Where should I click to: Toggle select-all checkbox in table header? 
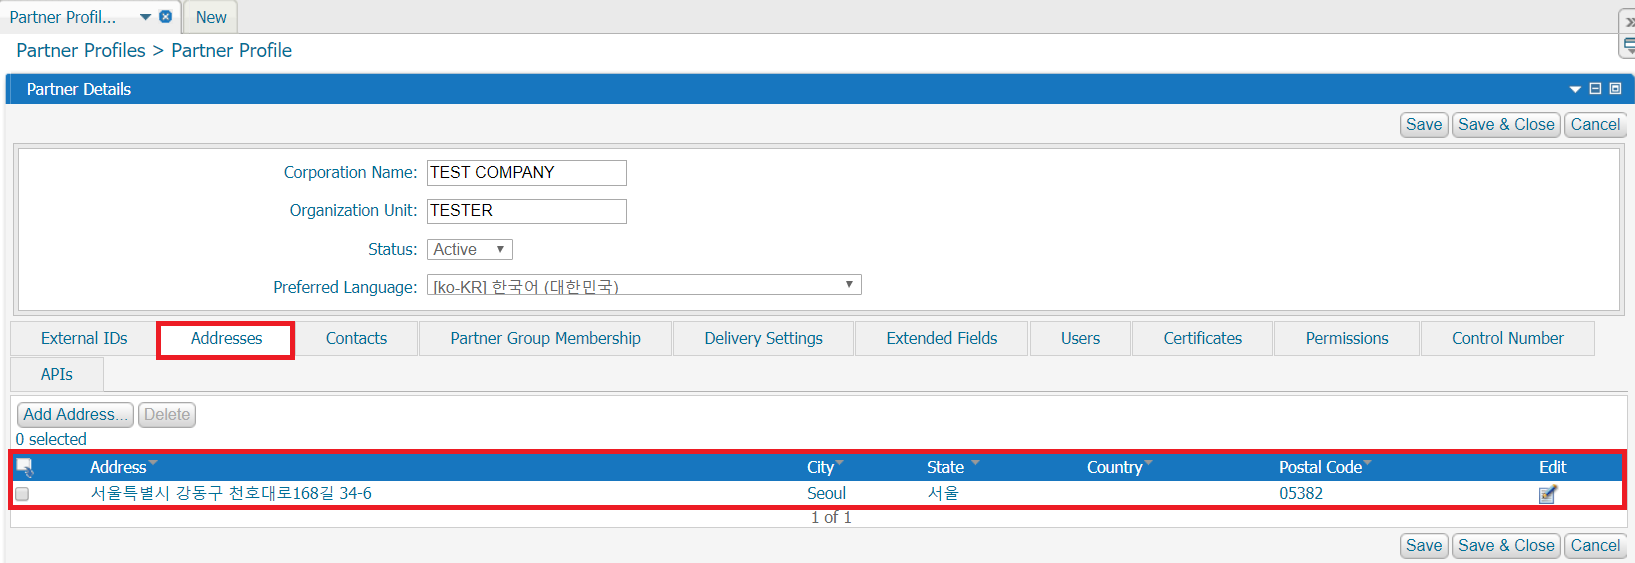(x=24, y=467)
